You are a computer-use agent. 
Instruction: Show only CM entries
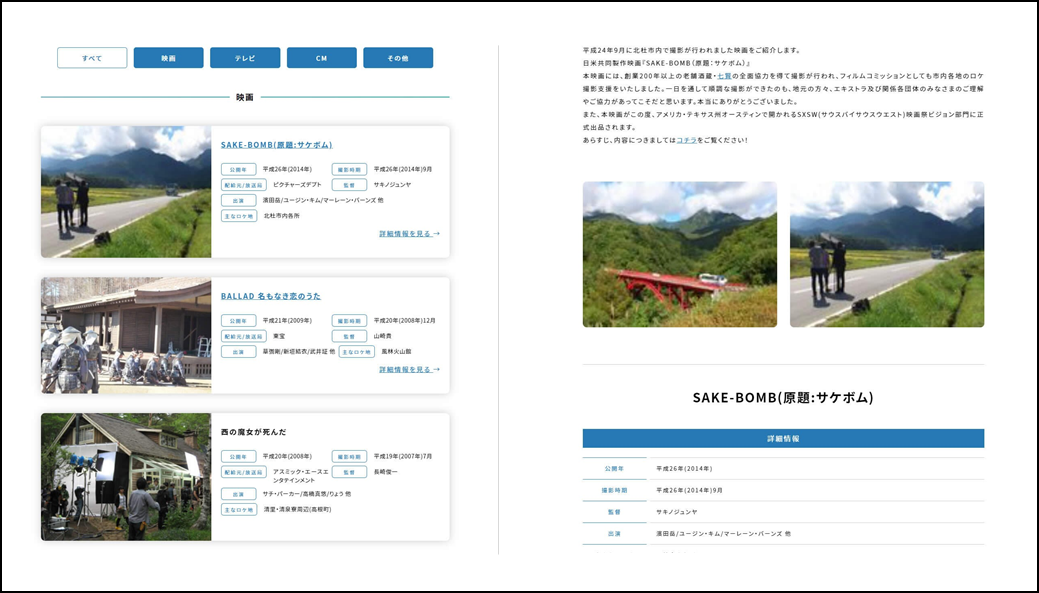pos(321,58)
